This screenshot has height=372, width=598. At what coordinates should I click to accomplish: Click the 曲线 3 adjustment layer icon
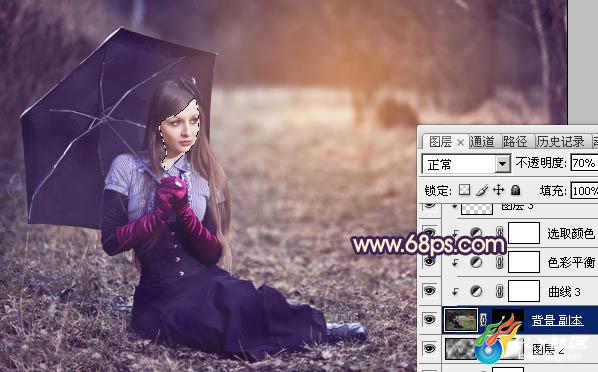pyautogui.click(x=476, y=291)
